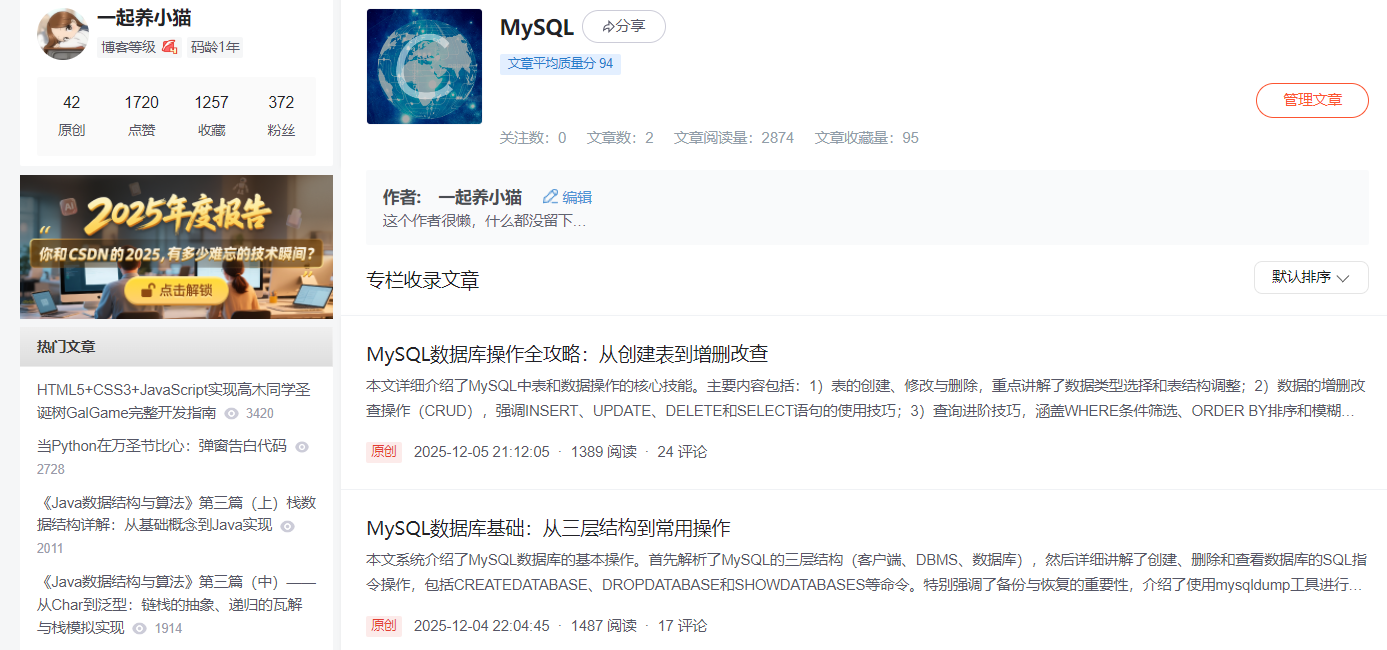
Task: Open article MySQL数据库基础：从三层结构到常用操作
Action: 548,528
